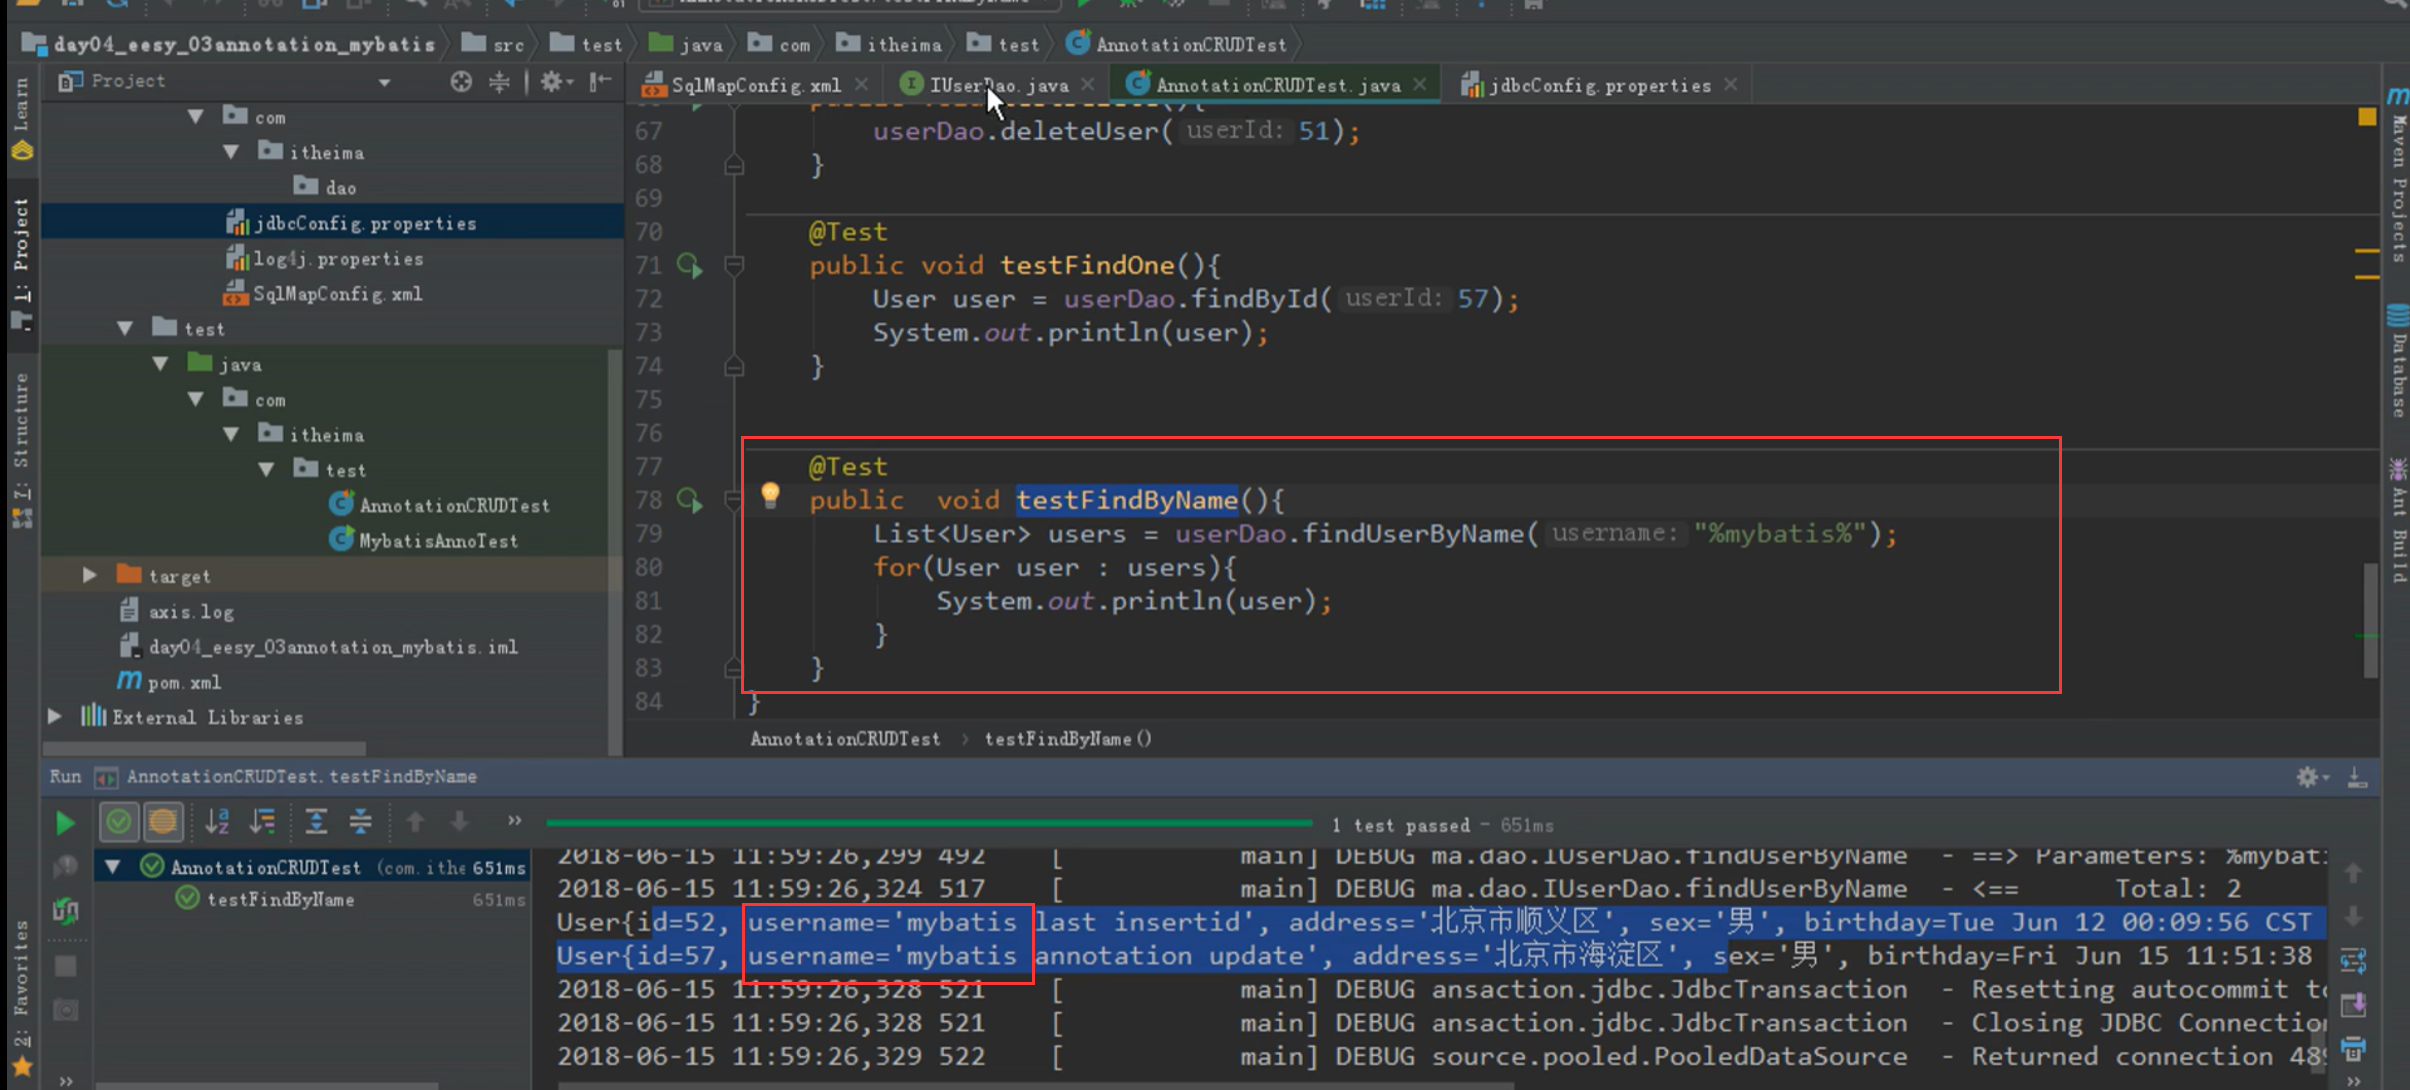Collapse all test results in Run panel
The width and height of the screenshot is (2410, 1090).
360,822
